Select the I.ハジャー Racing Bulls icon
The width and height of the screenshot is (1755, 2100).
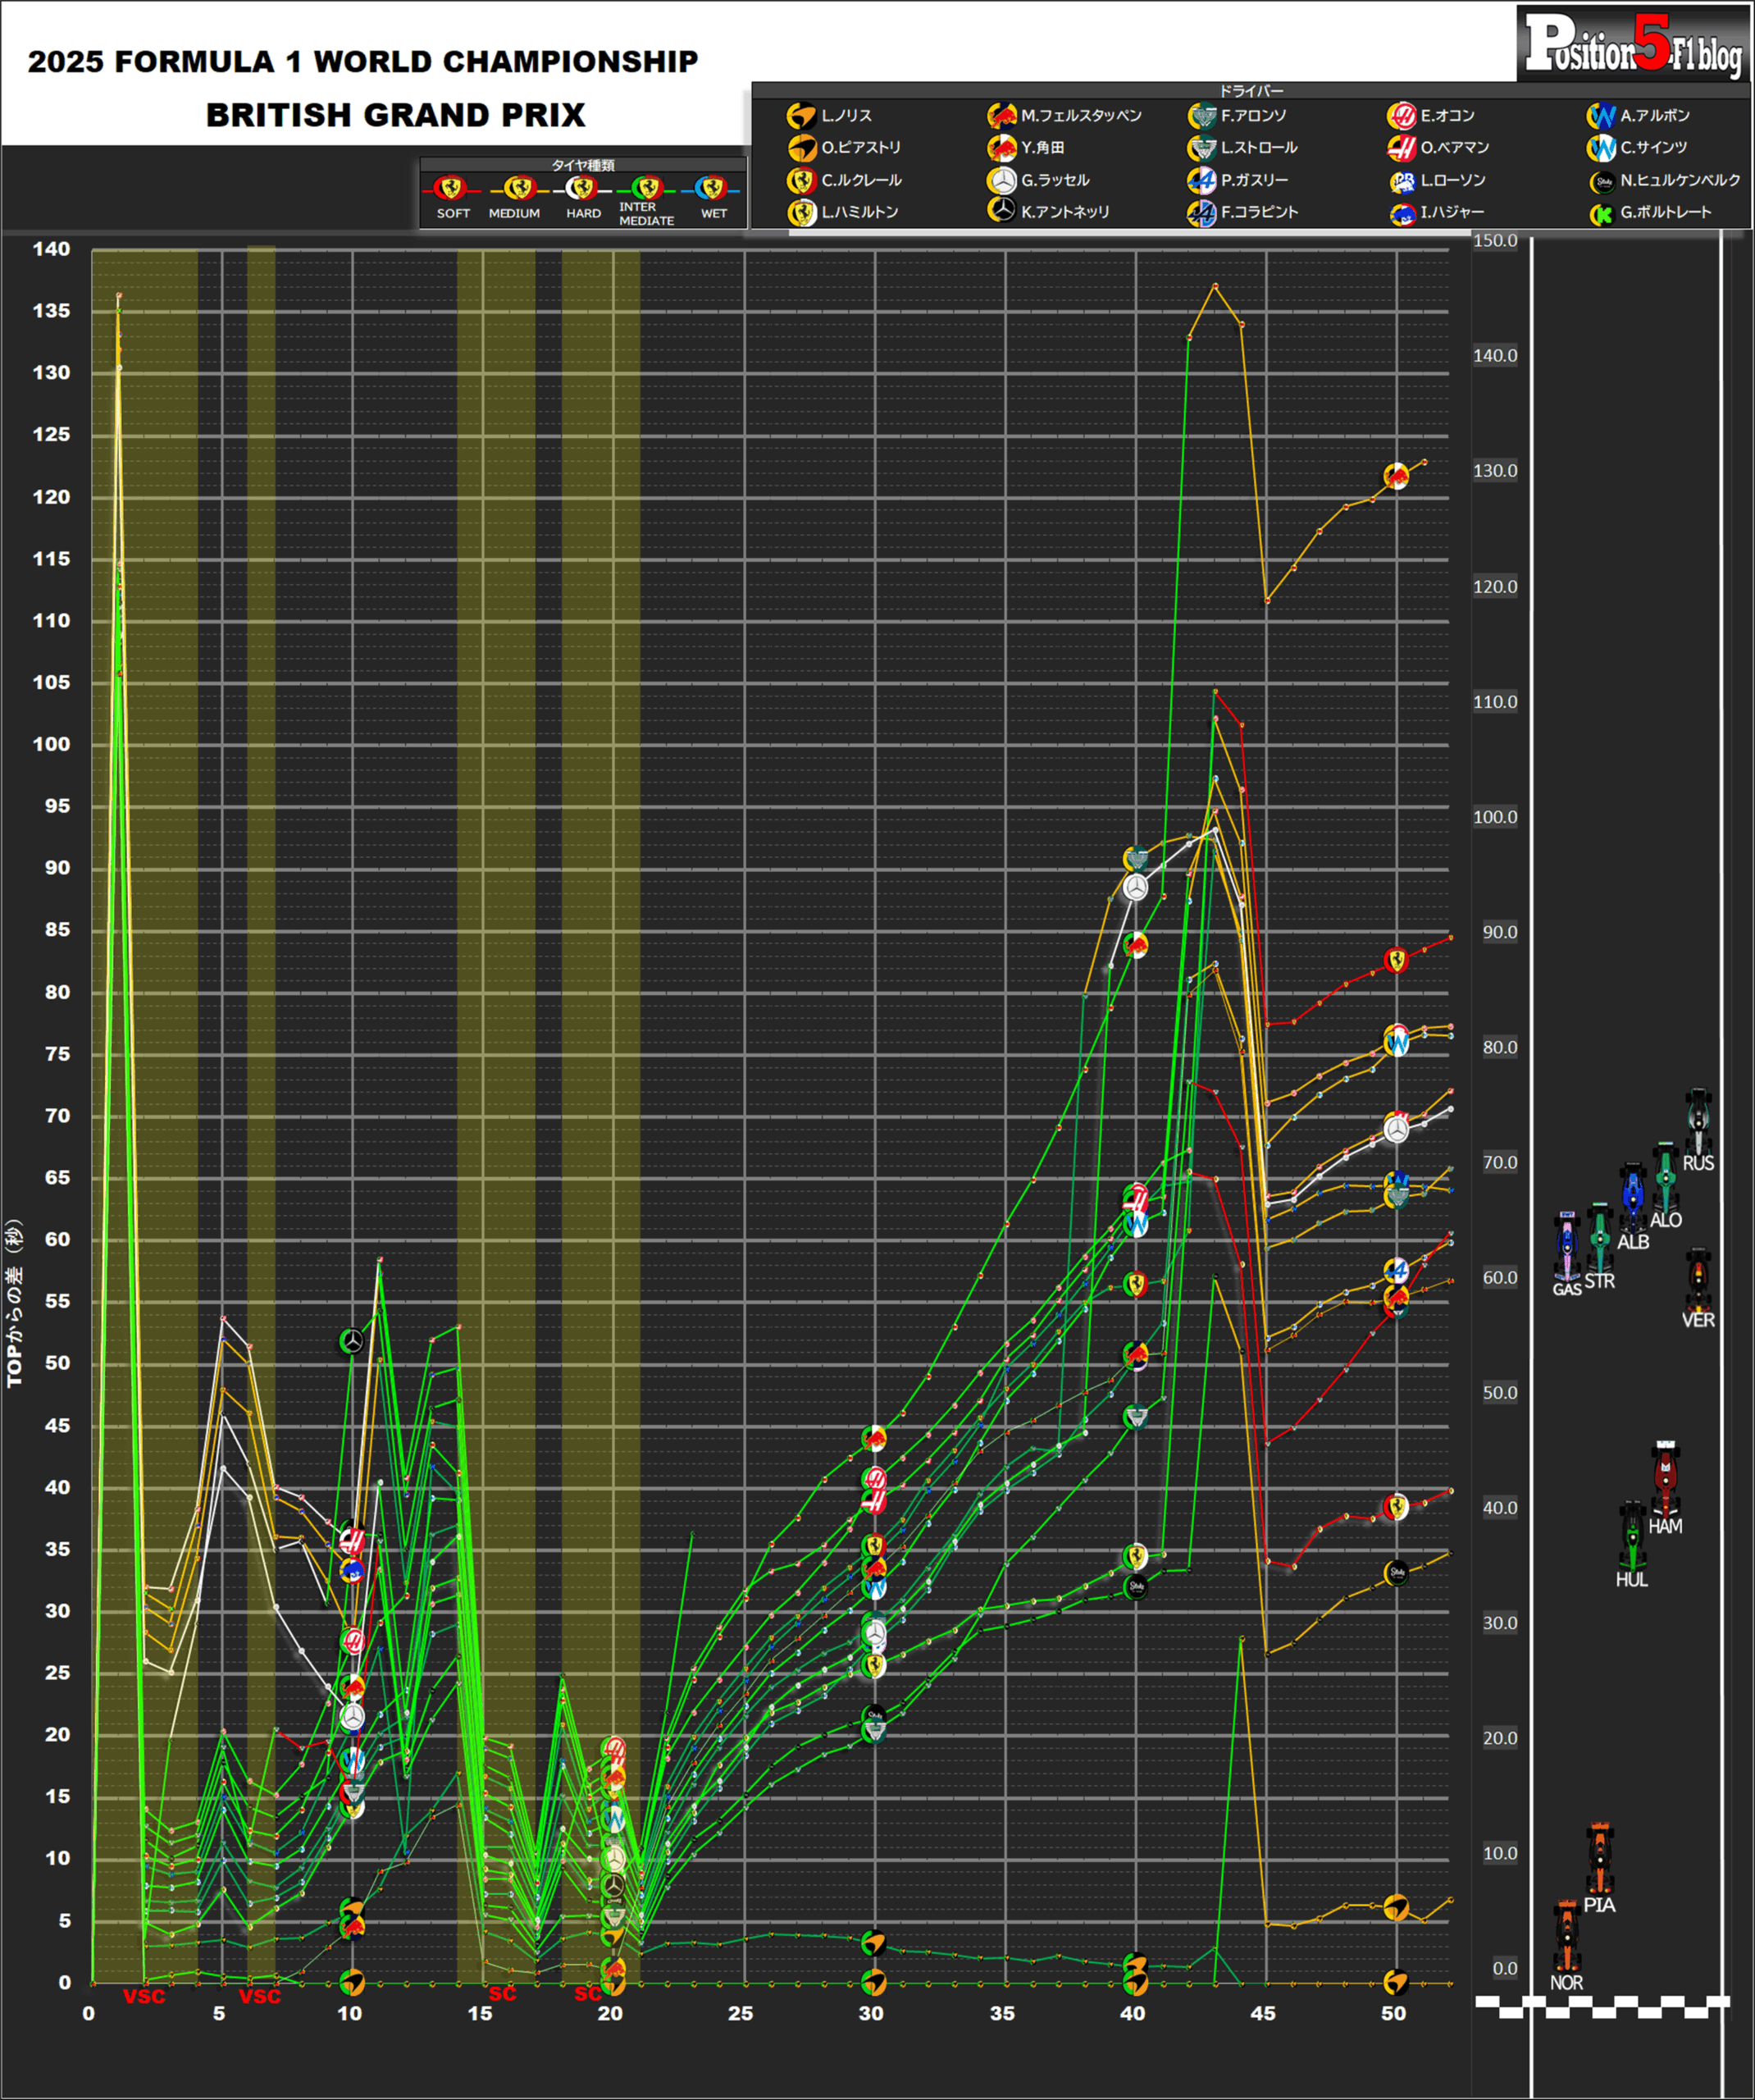point(1403,214)
